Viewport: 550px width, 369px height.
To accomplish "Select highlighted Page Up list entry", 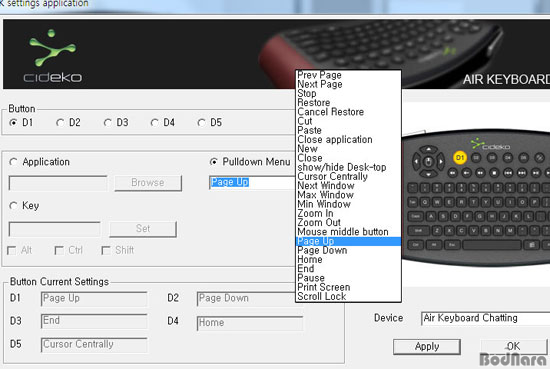I will (x=349, y=241).
